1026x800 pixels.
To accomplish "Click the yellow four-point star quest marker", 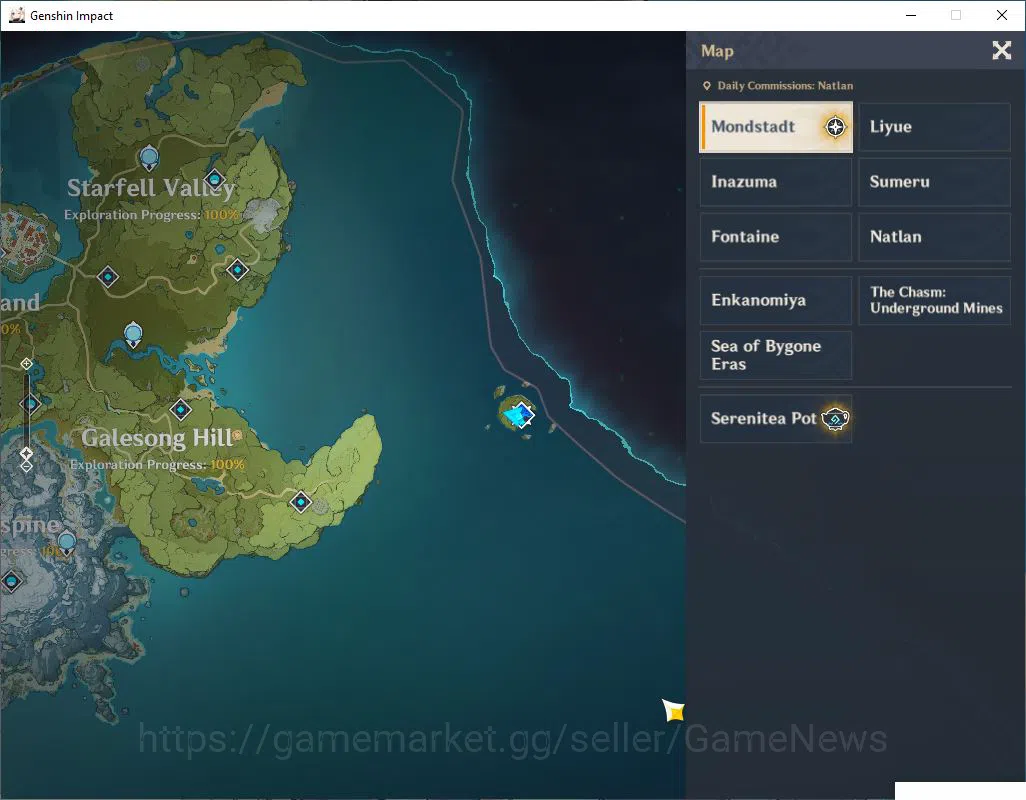I will [673, 710].
